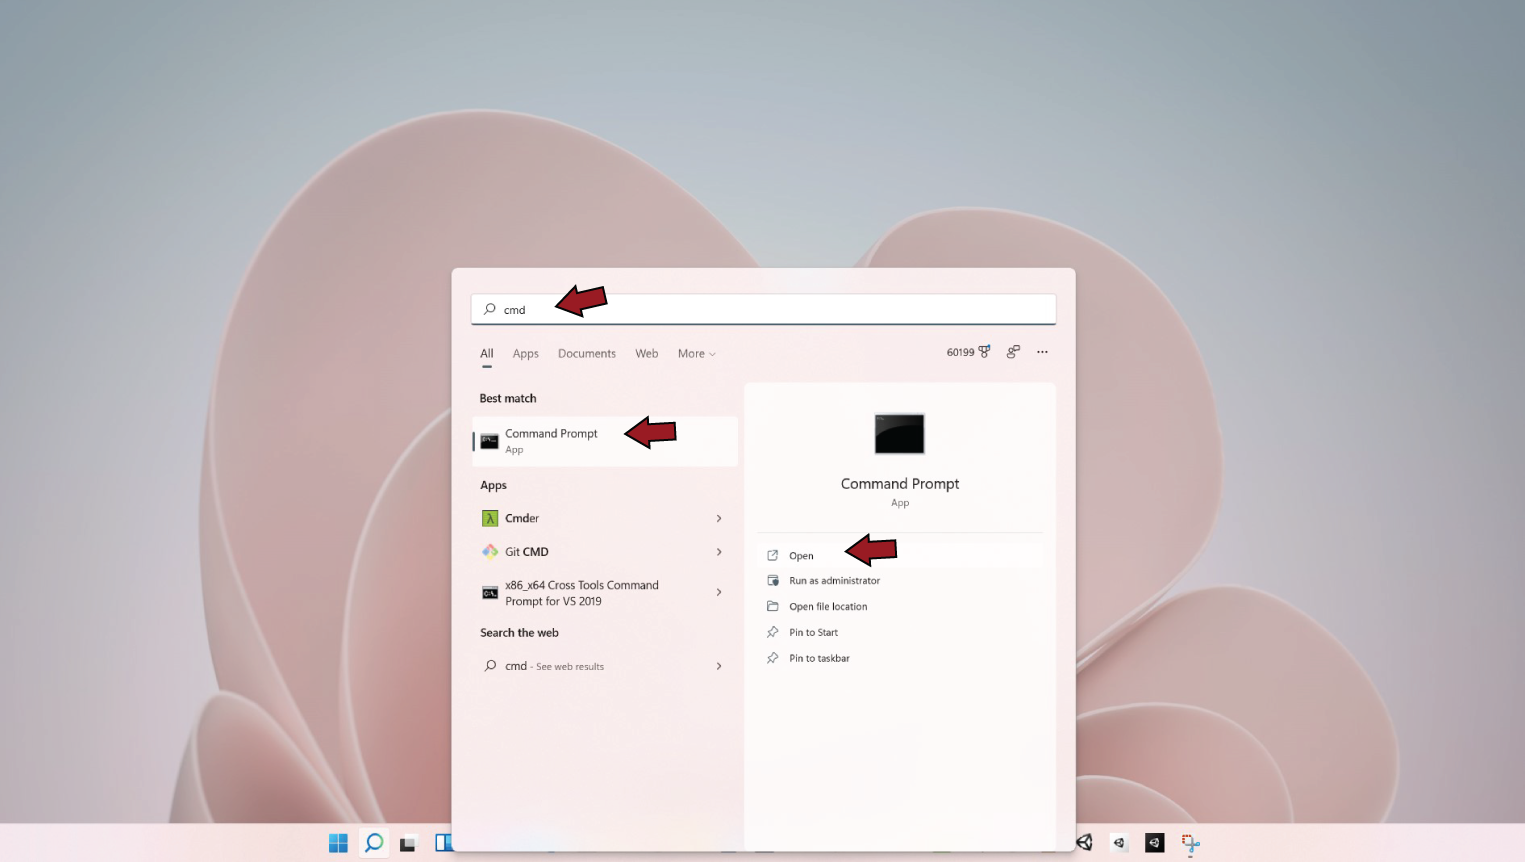This screenshot has width=1525, height=862.
Task: Open the black Unity editor taskbar icon
Action: pos(1154,843)
